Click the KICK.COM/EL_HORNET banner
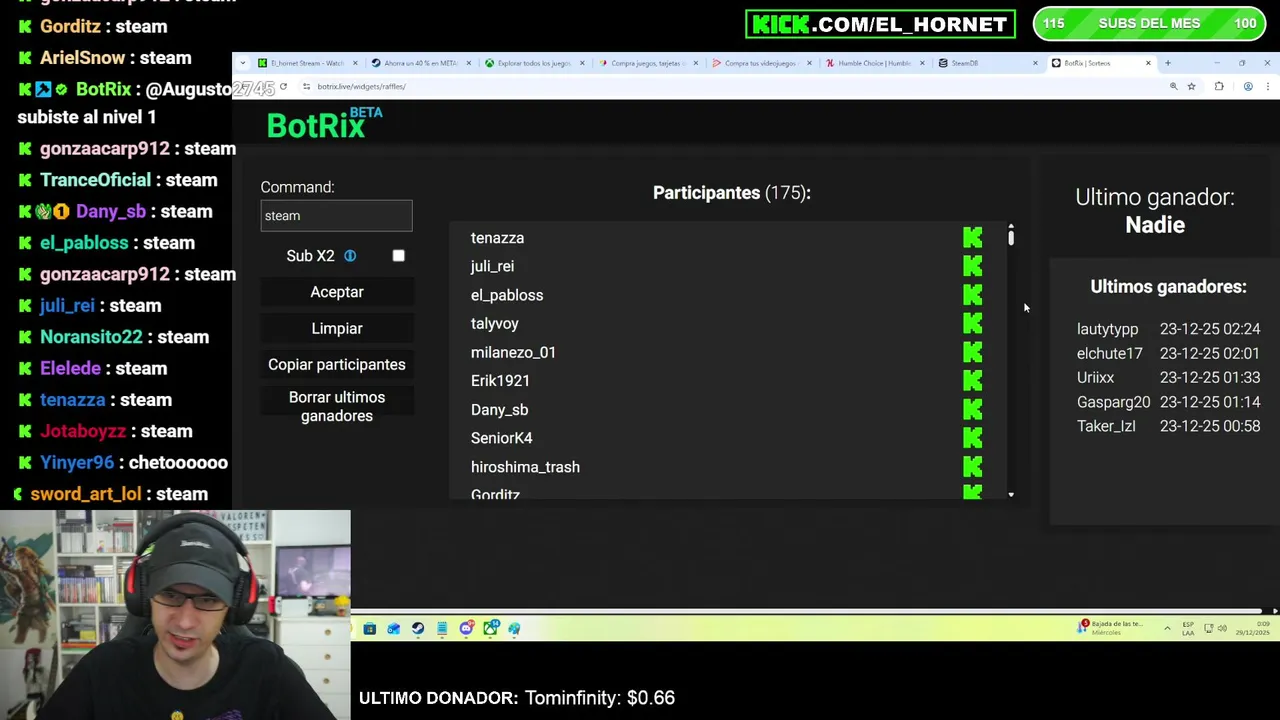The height and width of the screenshot is (720, 1280). click(x=880, y=24)
